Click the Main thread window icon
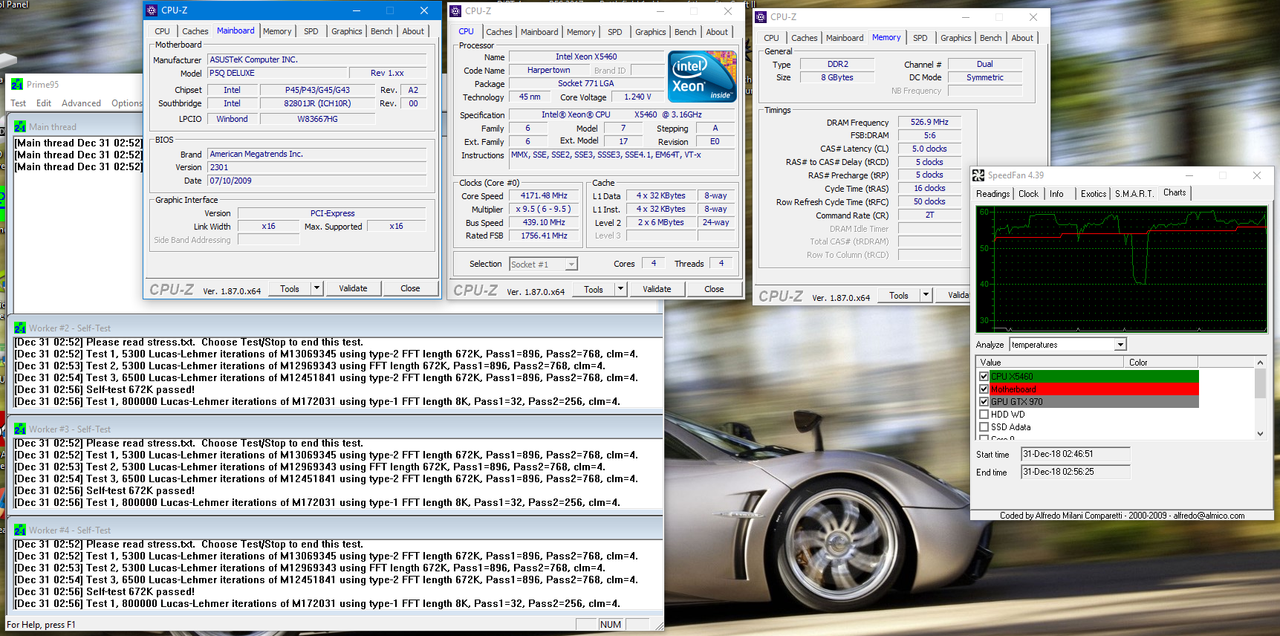The image size is (1280, 636). [20, 127]
